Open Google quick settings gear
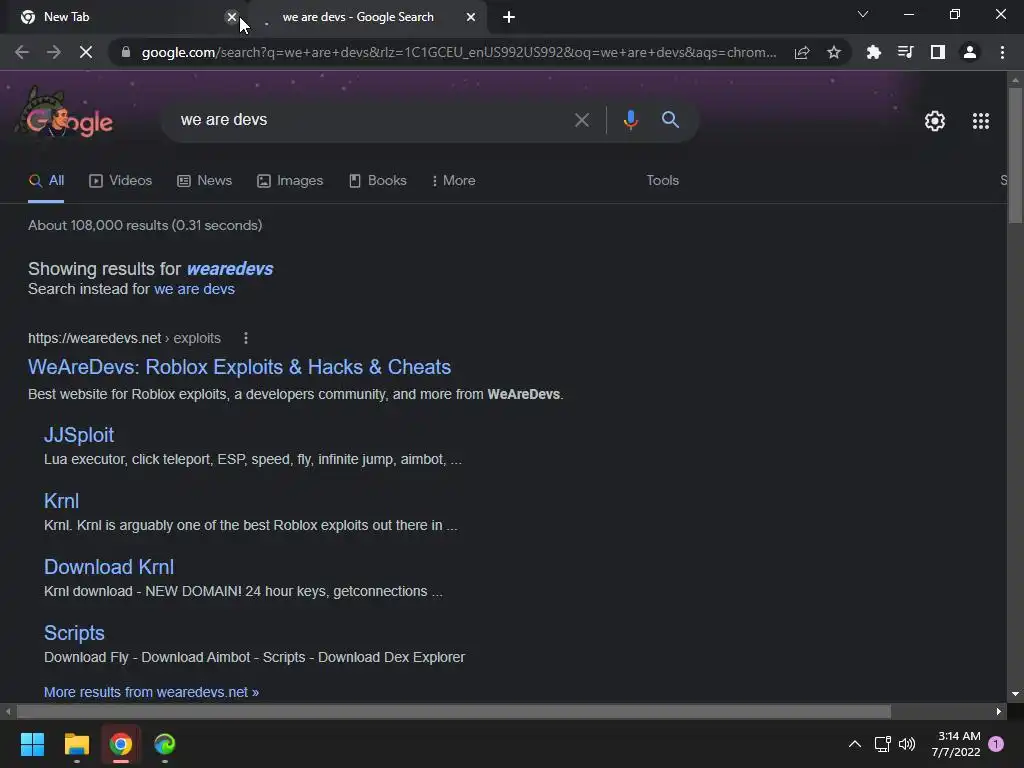1024x768 pixels. point(935,121)
